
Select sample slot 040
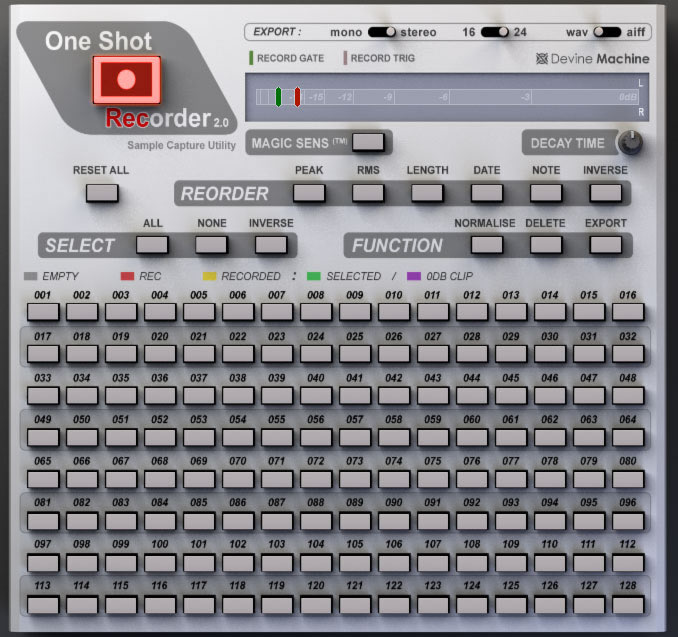316,395
